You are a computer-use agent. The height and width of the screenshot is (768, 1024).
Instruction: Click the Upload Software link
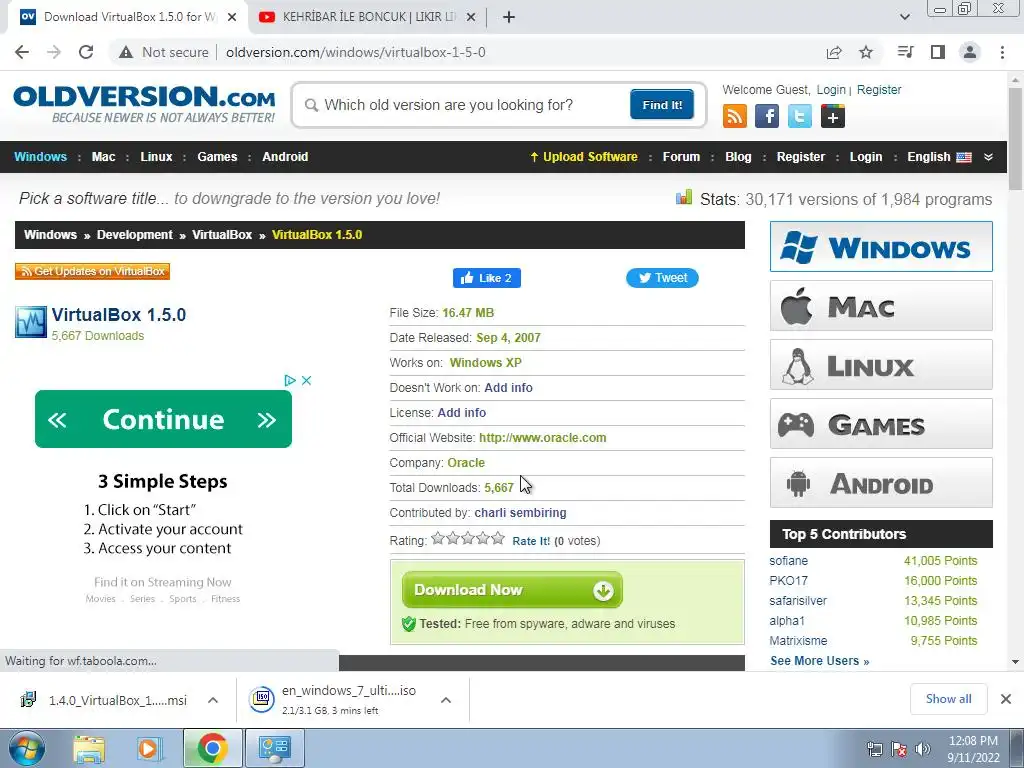(584, 157)
